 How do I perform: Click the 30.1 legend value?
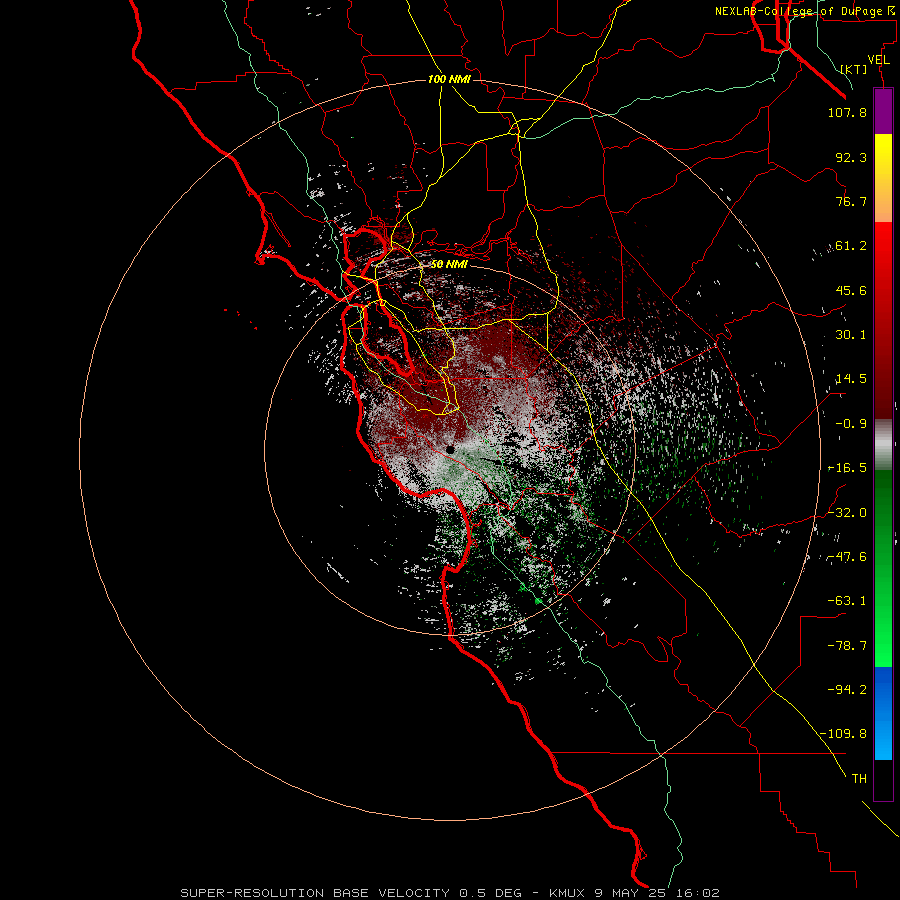click(851, 335)
